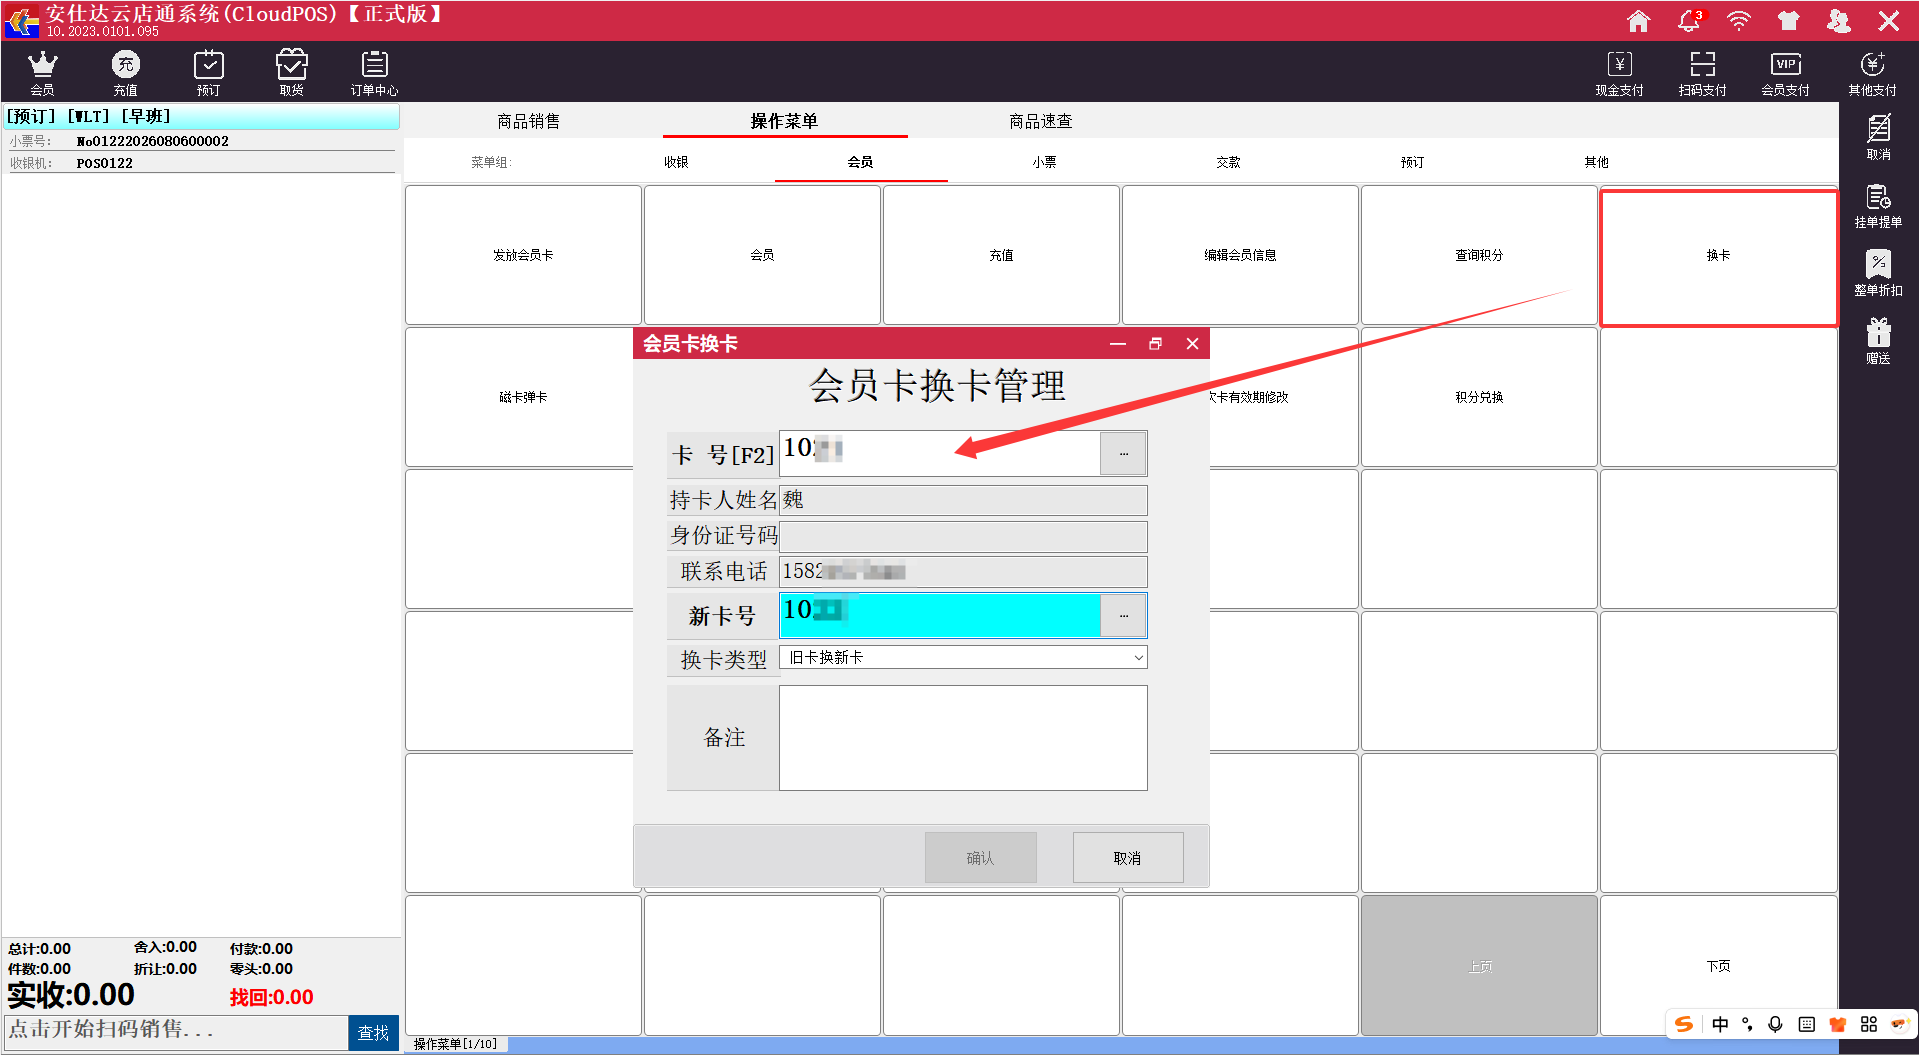Click the 持卡人姓名 field
Image resolution: width=1919 pixels, height=1055 pixels.
click(x=963, y=500)
